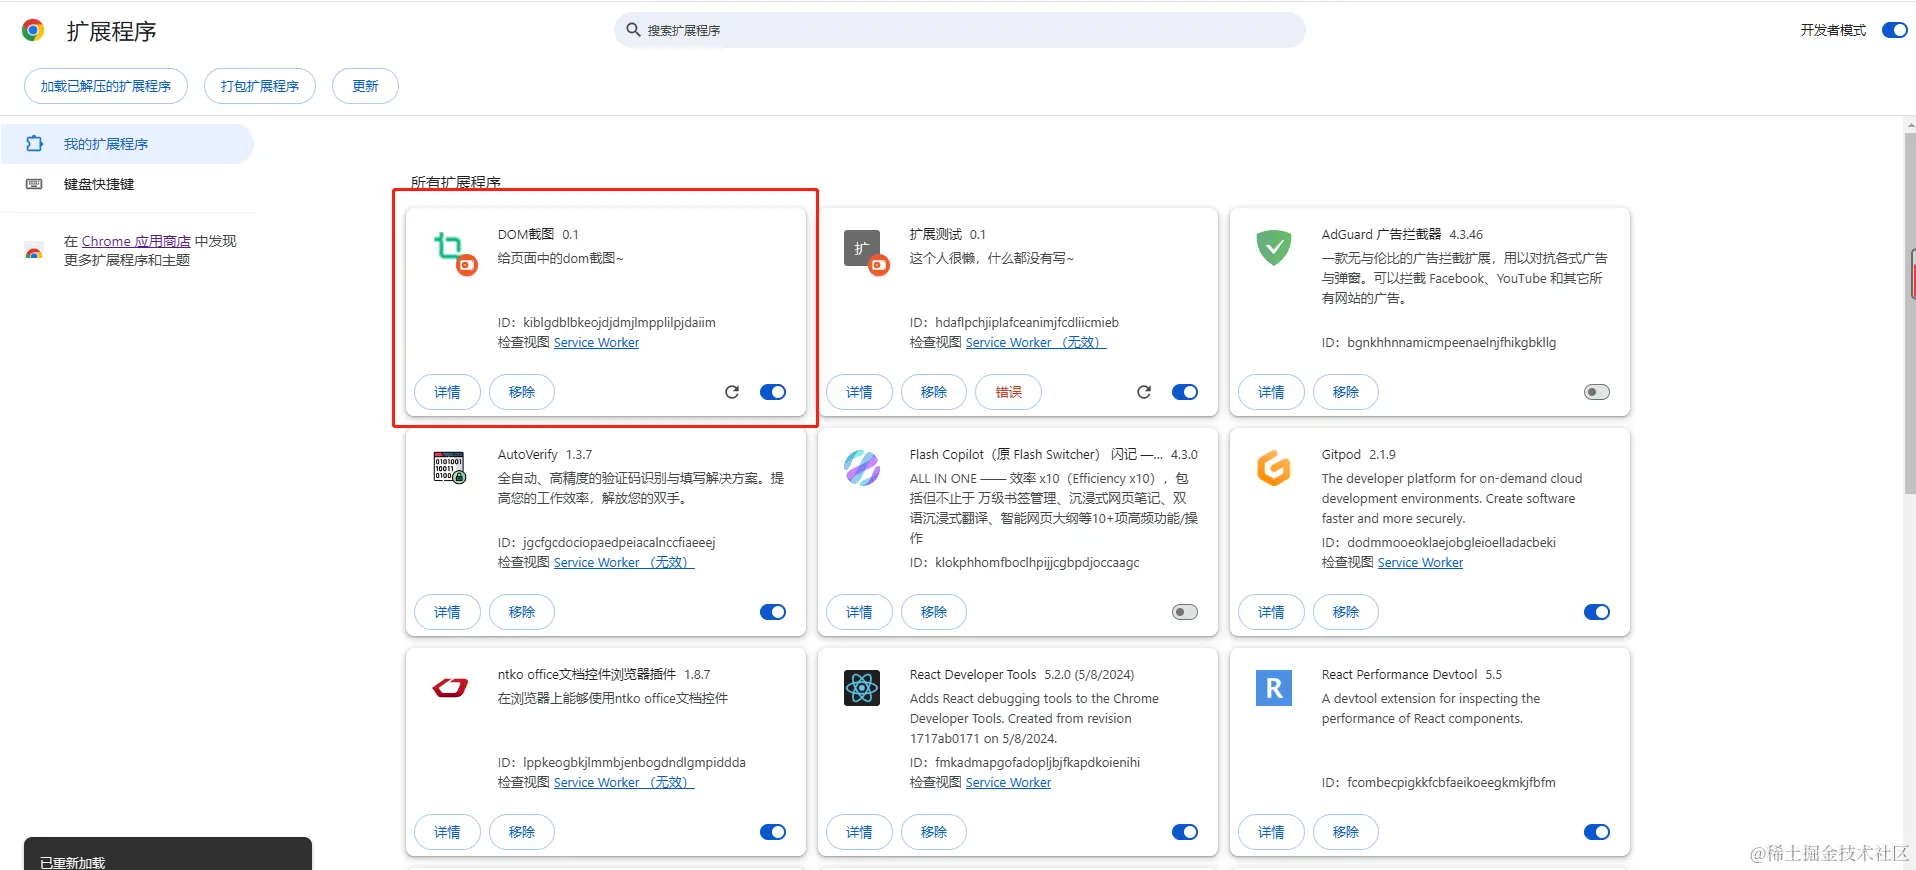Click the keyboard icon beside 键盘快捷键
Image resolution: width=1916 pixels, height=870 pixels.
tap(34, 184)
